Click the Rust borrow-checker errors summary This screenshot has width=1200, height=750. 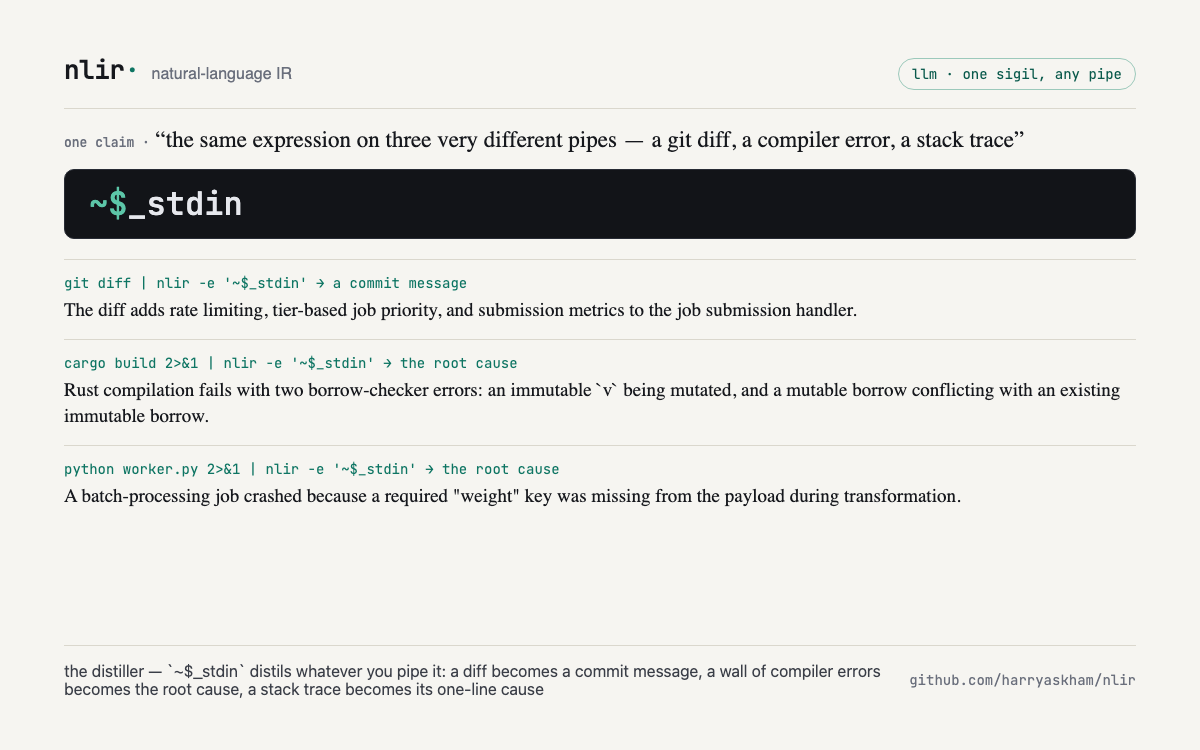pos(592,403)
